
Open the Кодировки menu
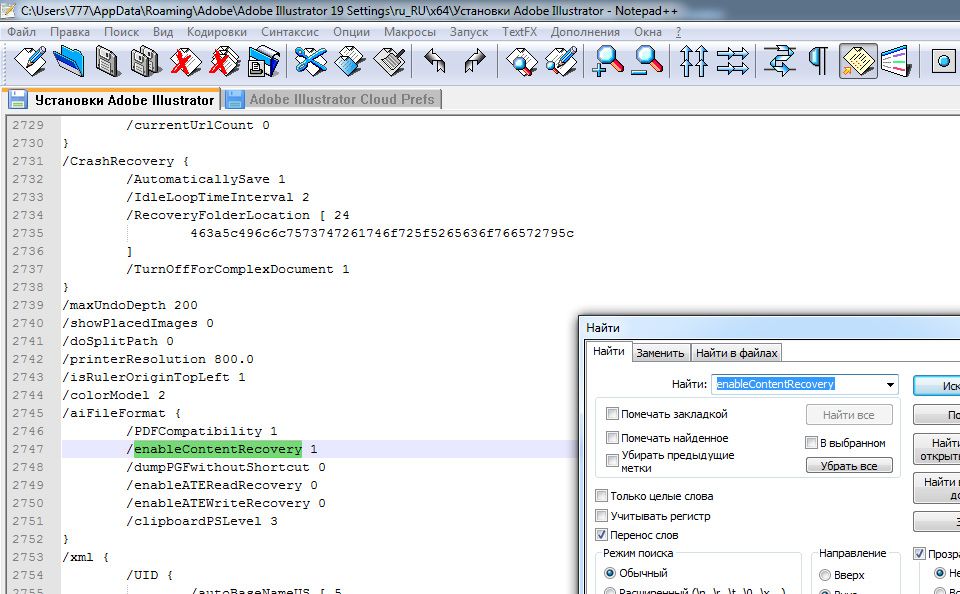[x=217, y=32]
